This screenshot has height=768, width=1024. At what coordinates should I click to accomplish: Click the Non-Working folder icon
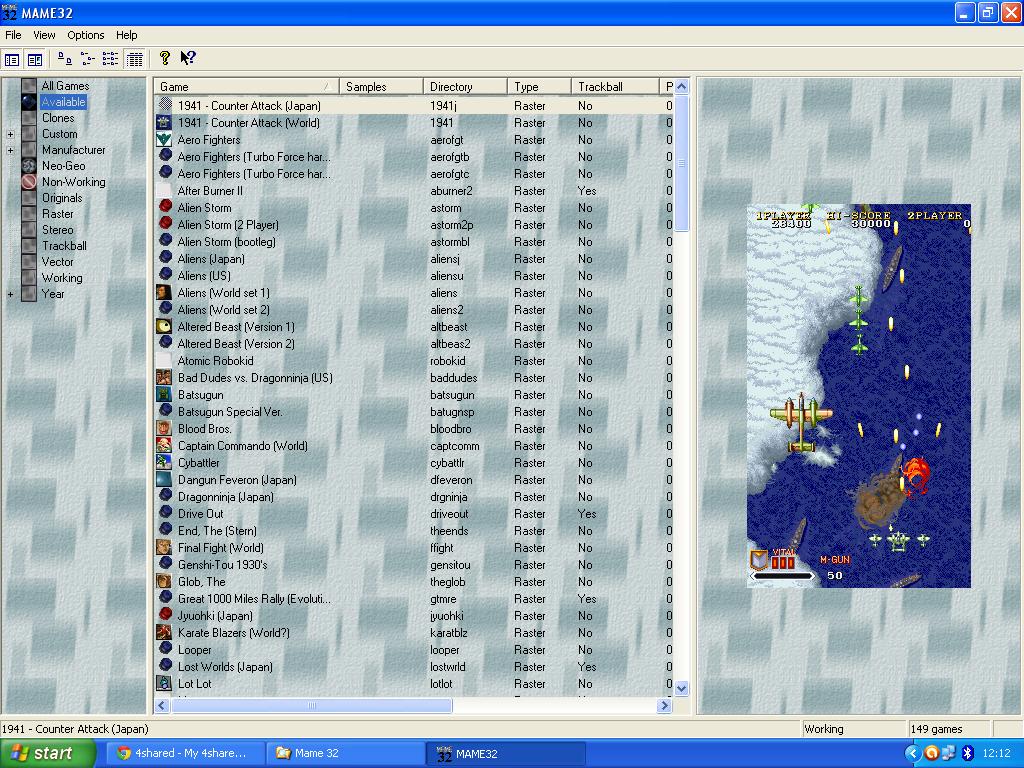pos(29,182)
